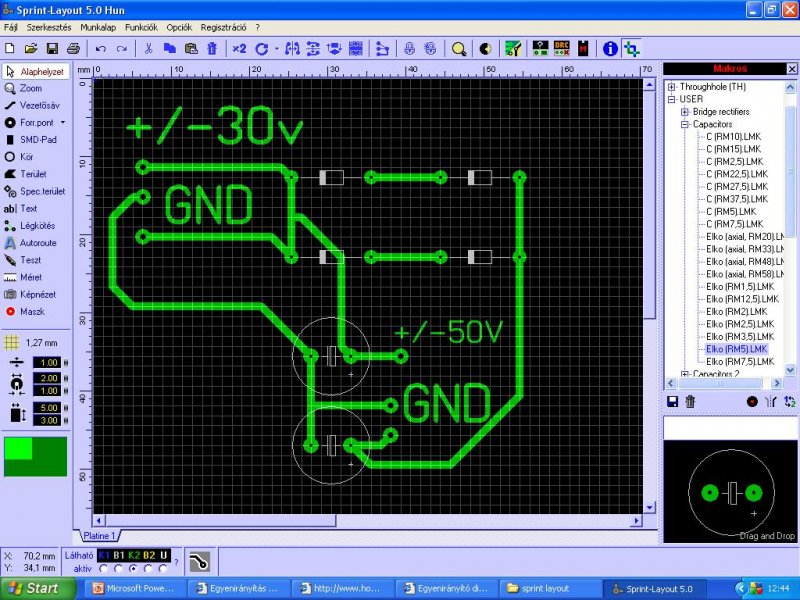The image size is (800, 600).
Task: Open the Opciók menu
Action: click(179, 28)
